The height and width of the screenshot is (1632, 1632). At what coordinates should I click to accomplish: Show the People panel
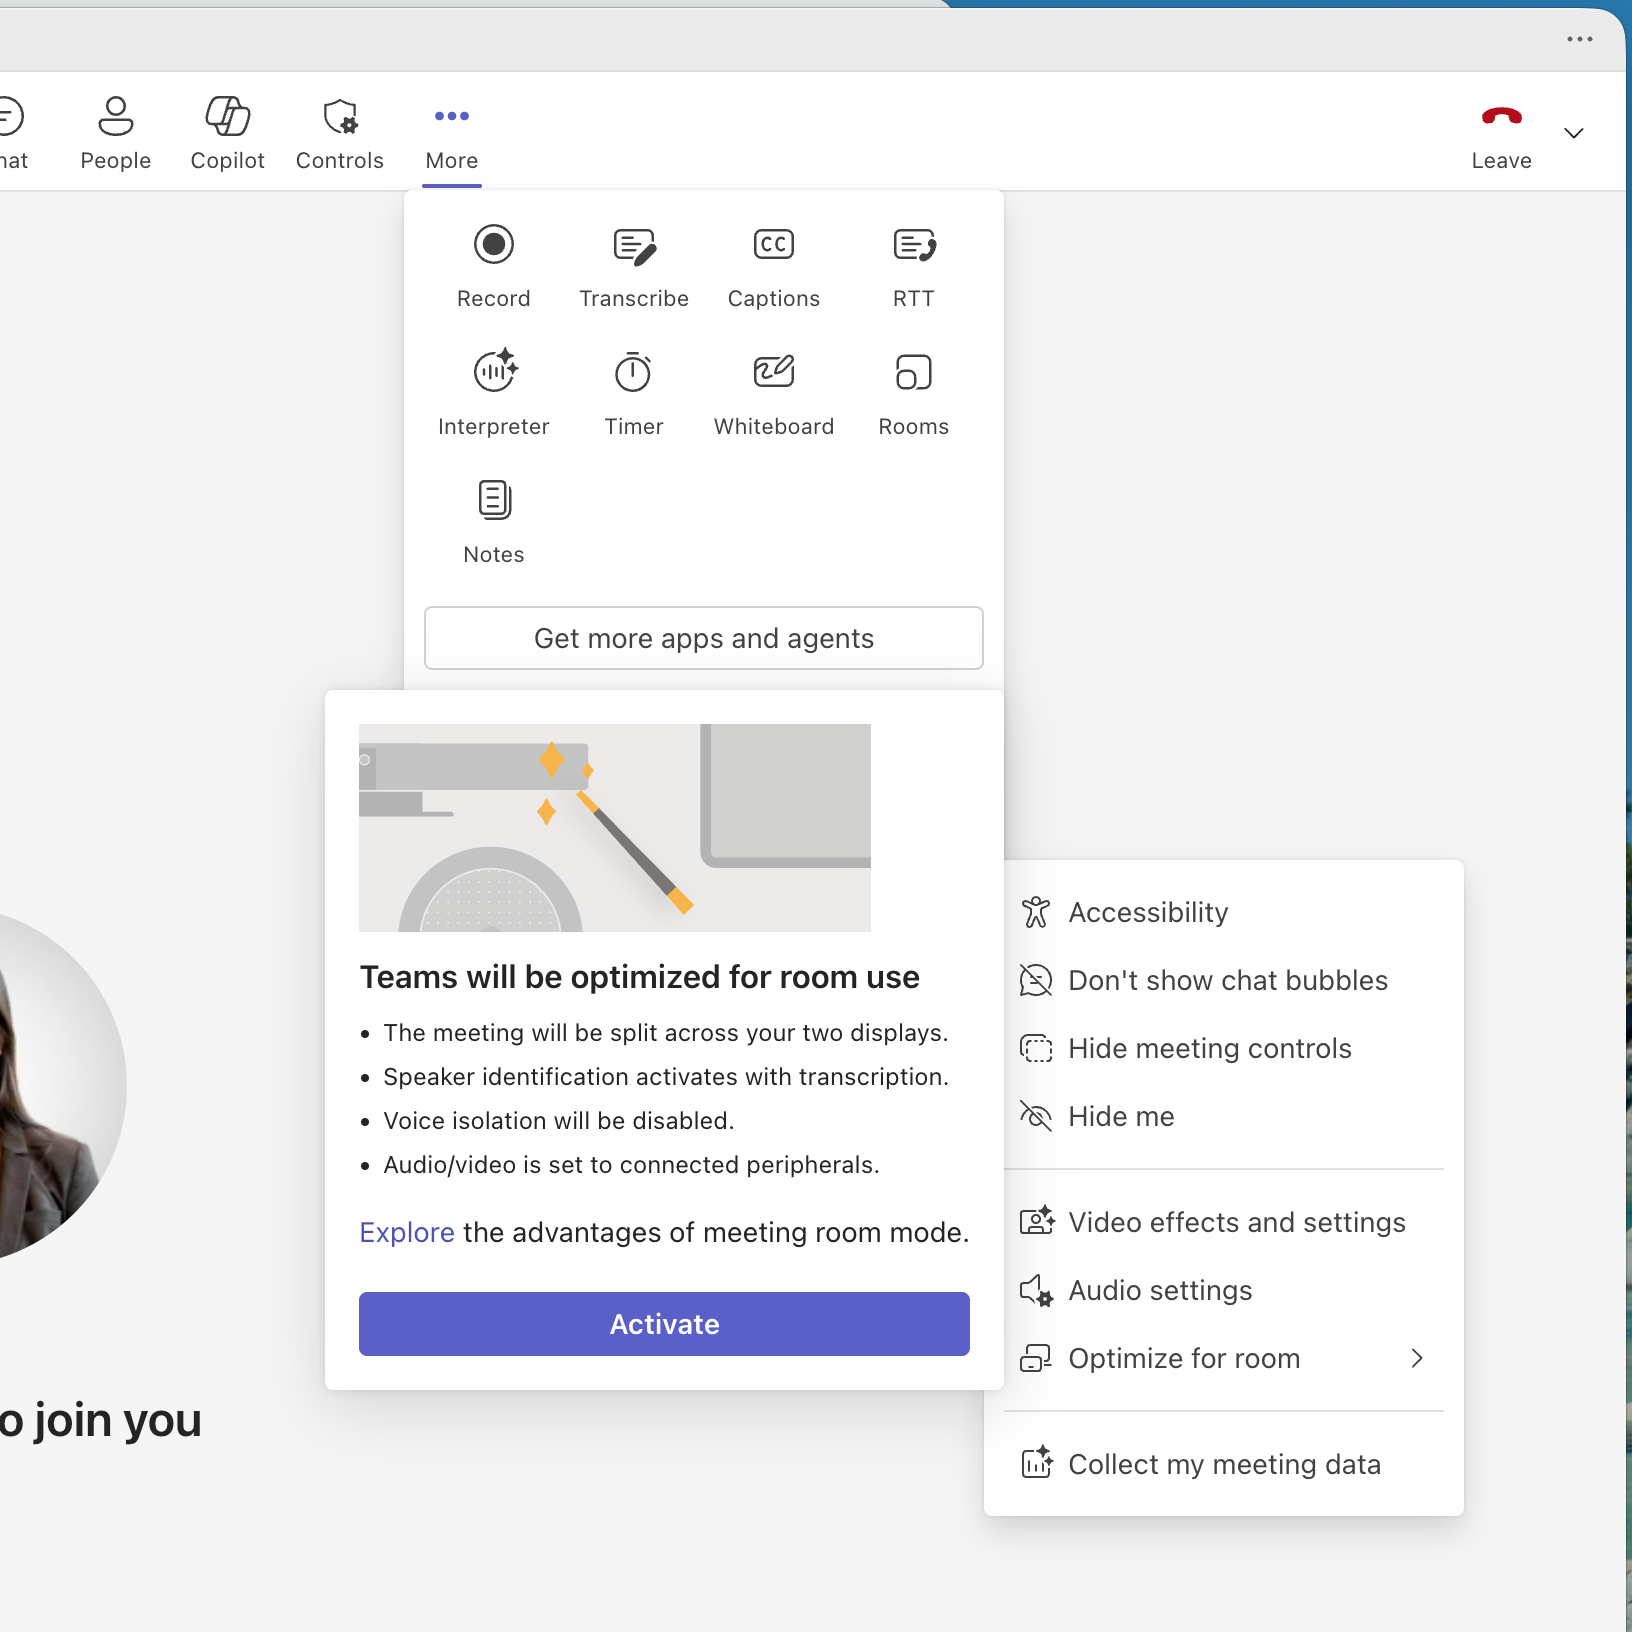coord(116,134)
